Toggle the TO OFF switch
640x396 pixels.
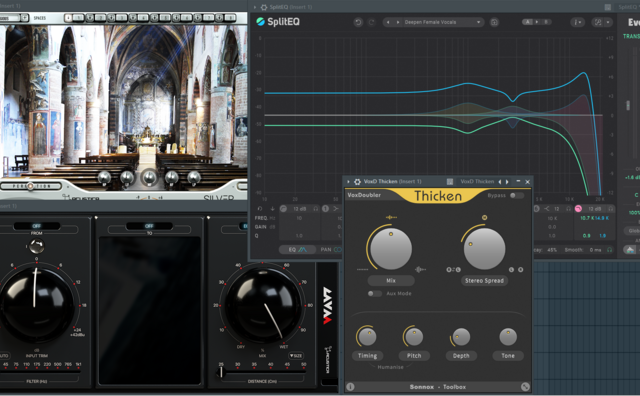149,226
